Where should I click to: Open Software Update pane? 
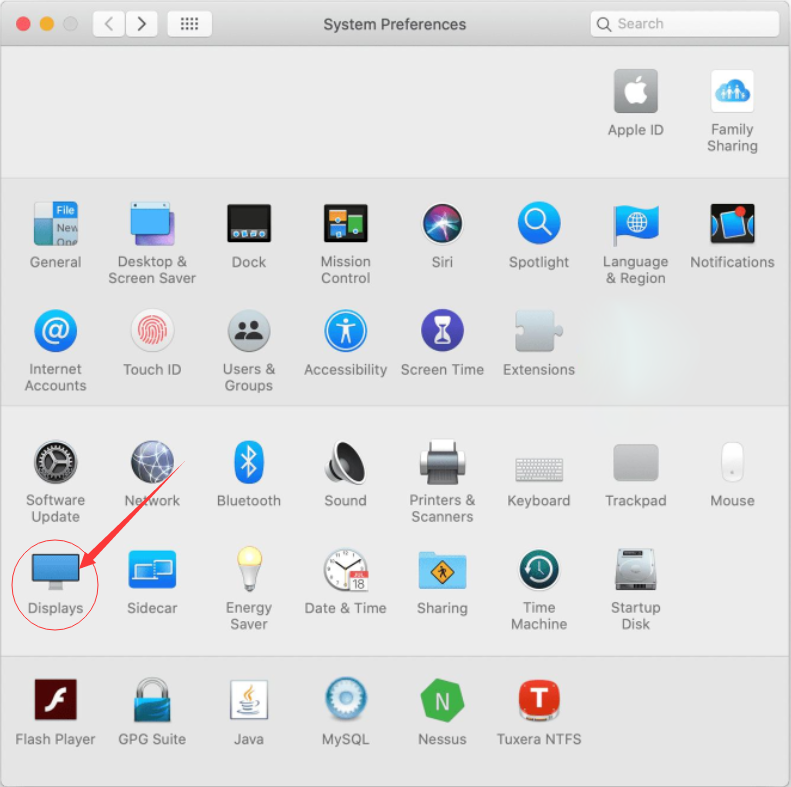coord(55,462)
